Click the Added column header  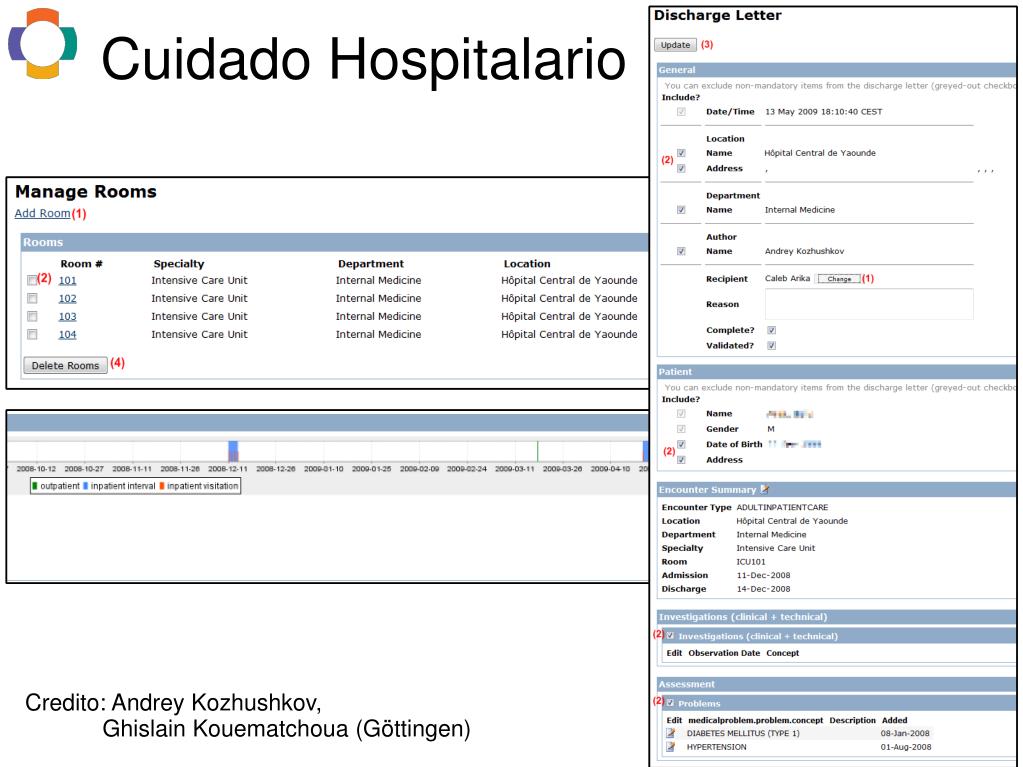click(x=894, y=720)
